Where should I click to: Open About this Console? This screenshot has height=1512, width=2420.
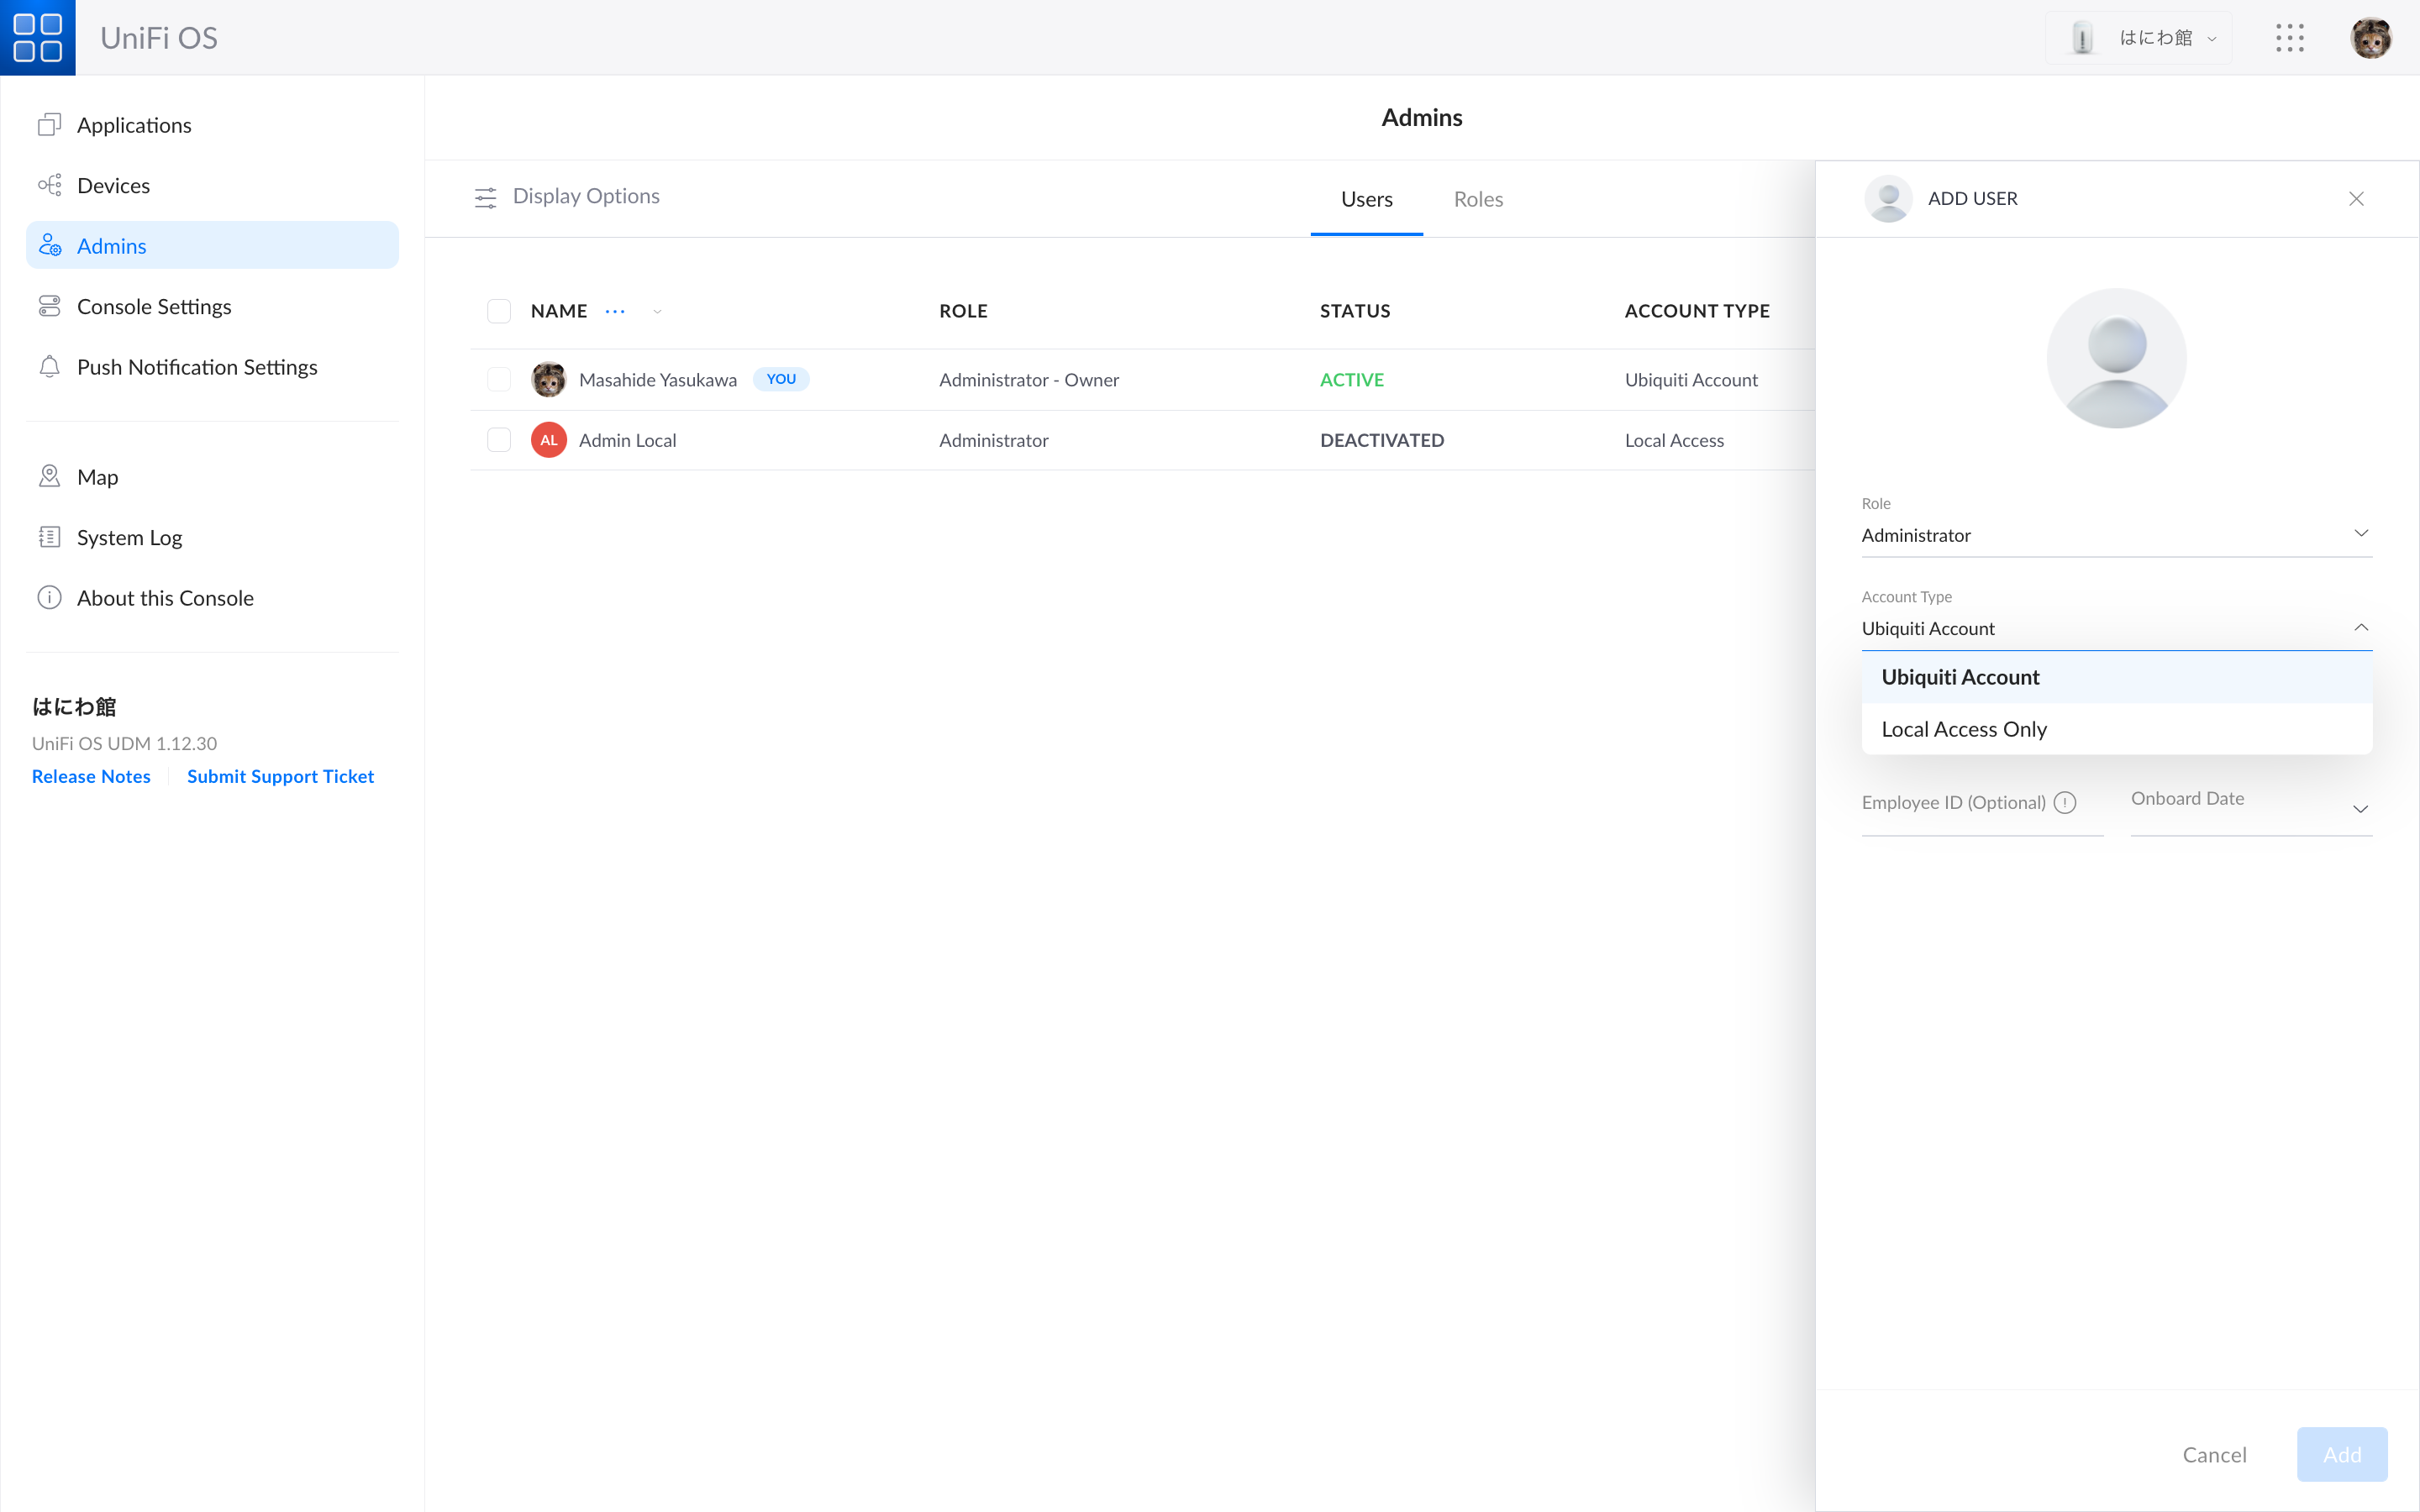212,598
